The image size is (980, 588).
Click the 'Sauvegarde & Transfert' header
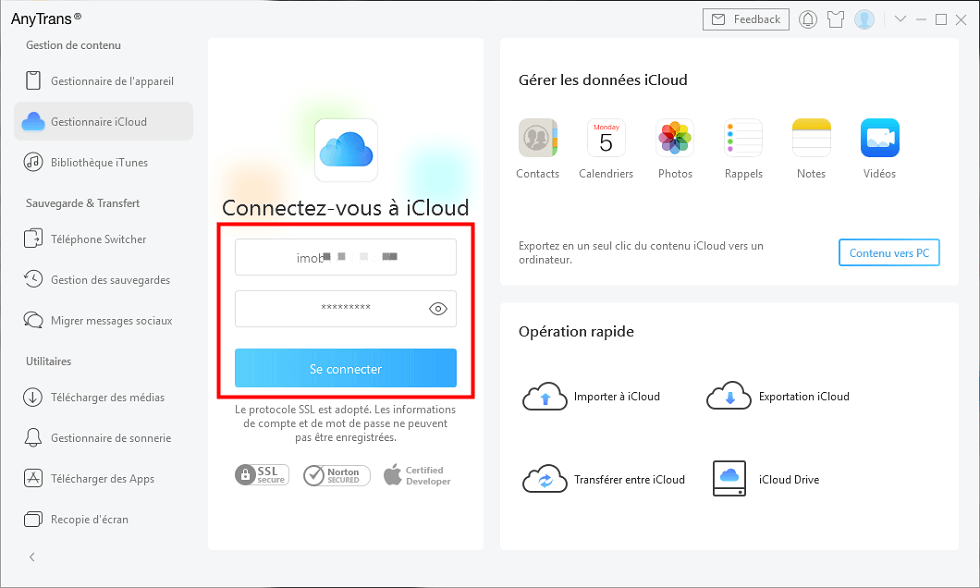coord(82,203)
